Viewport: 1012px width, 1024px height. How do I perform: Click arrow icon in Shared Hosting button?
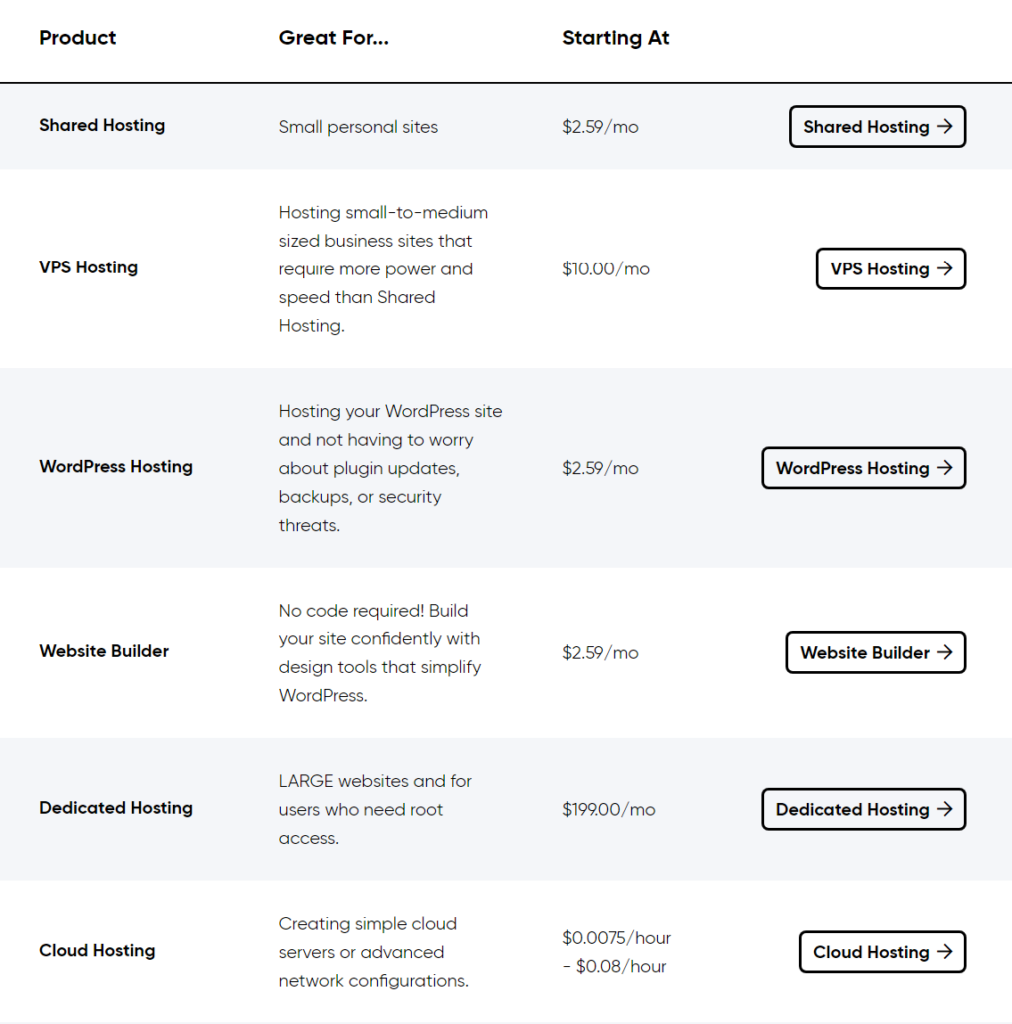click(x=944, y=127)
